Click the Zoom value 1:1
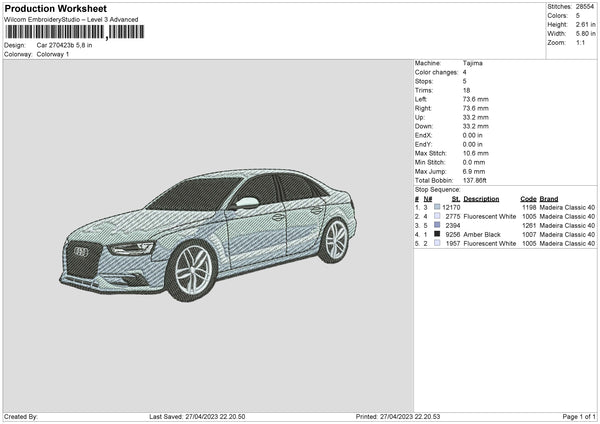 point(580,42)
